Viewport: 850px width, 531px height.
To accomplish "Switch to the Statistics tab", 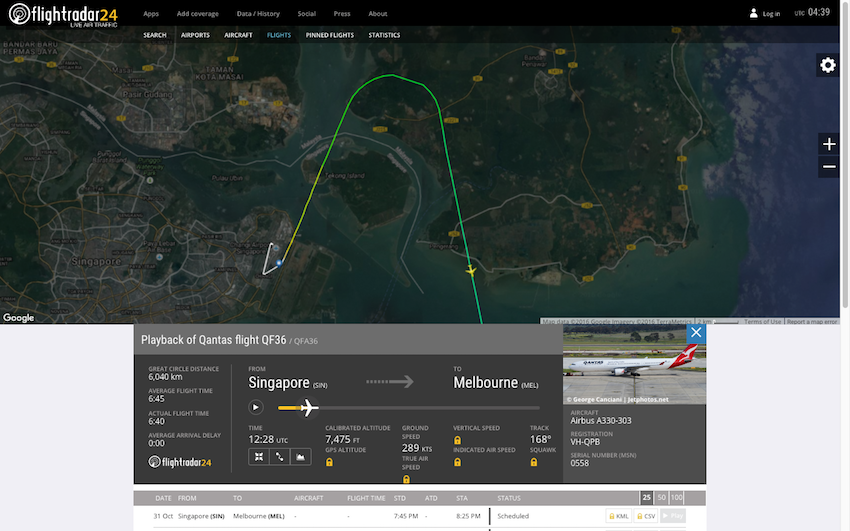I will (384, 35).
